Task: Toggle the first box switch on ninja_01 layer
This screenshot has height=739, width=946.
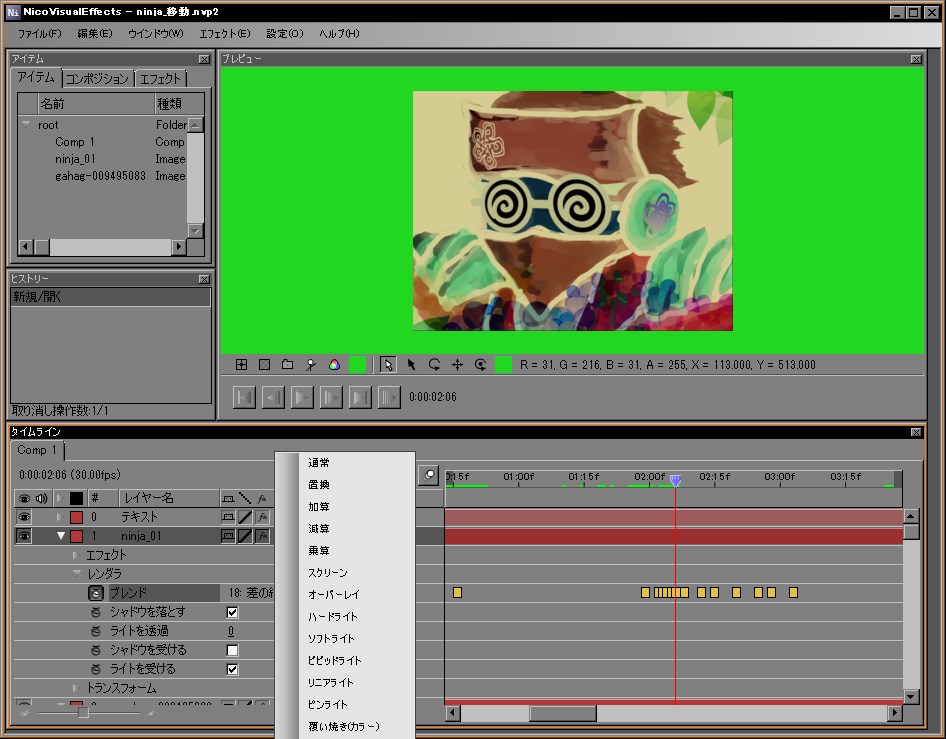Action: [228, 536]
